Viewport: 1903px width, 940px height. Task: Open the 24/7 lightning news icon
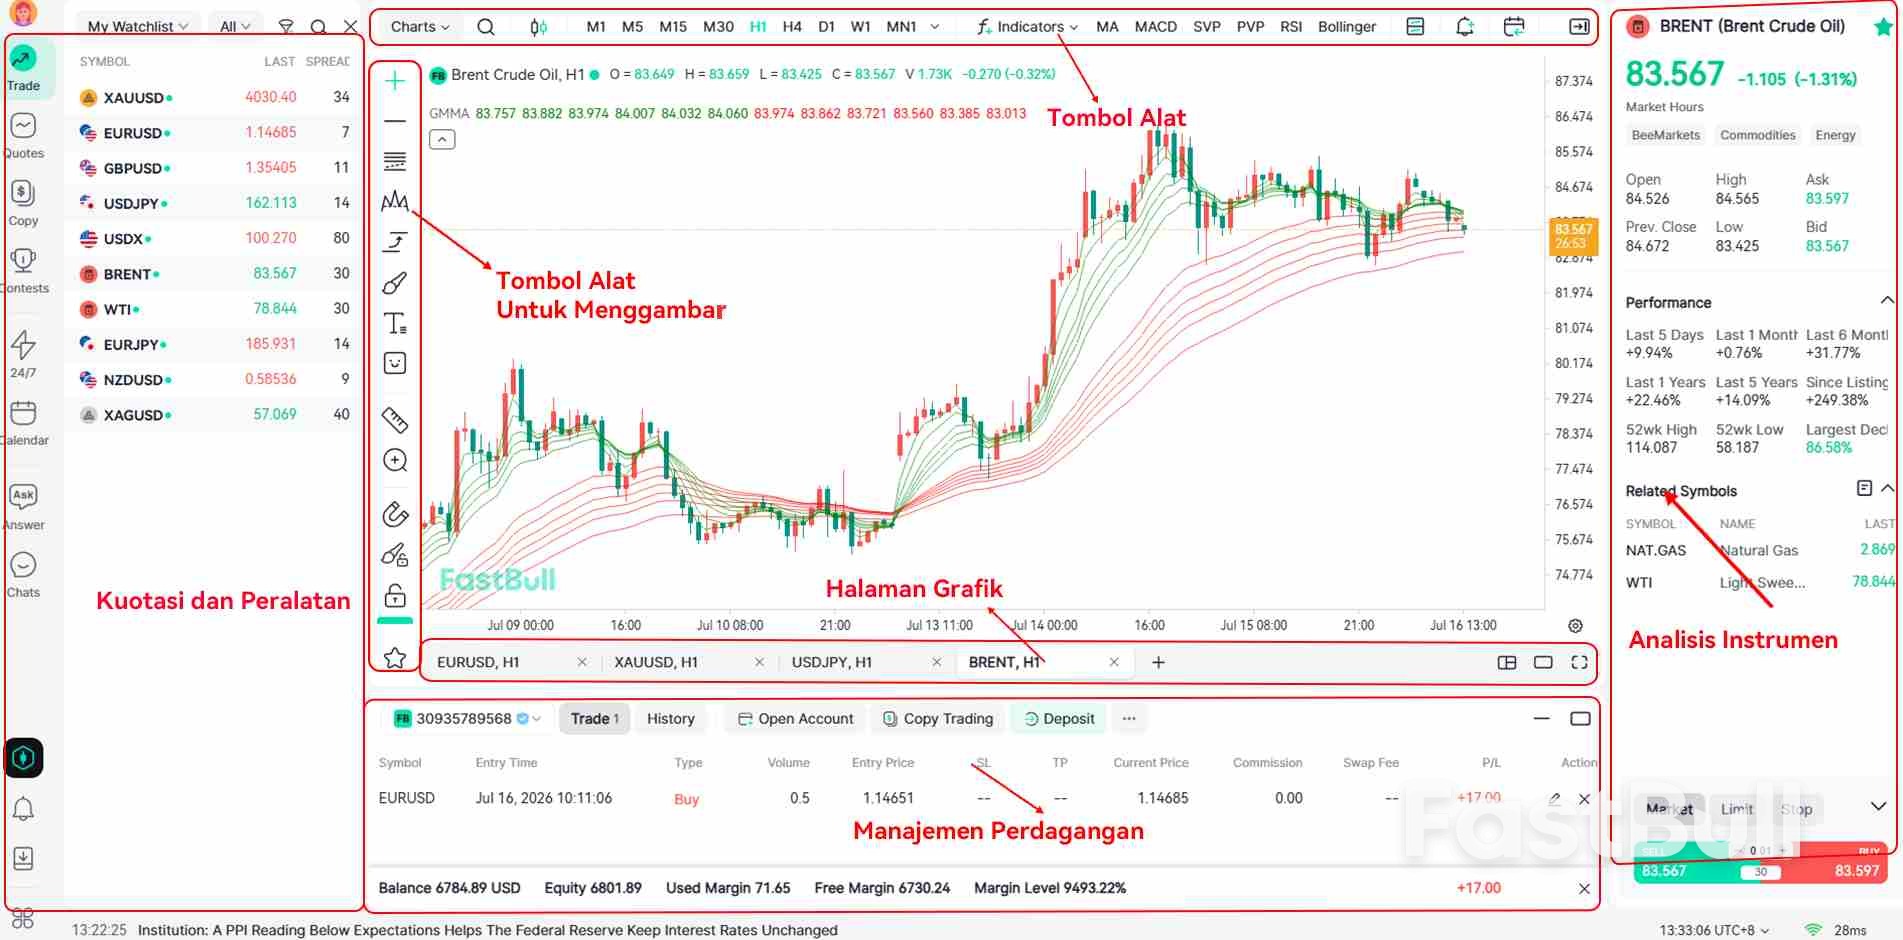23,355
